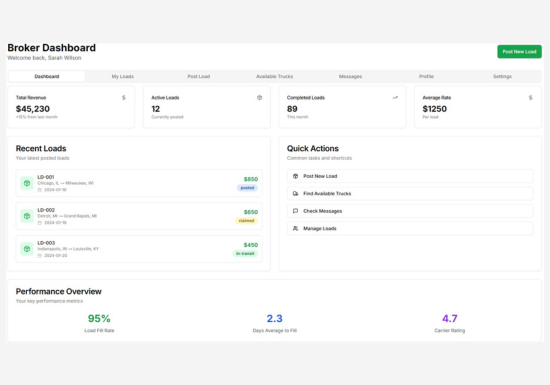Click the $450 rate on LD-003
The height and width of the screenshot is (385, 550).
click(x=251, y=245)
